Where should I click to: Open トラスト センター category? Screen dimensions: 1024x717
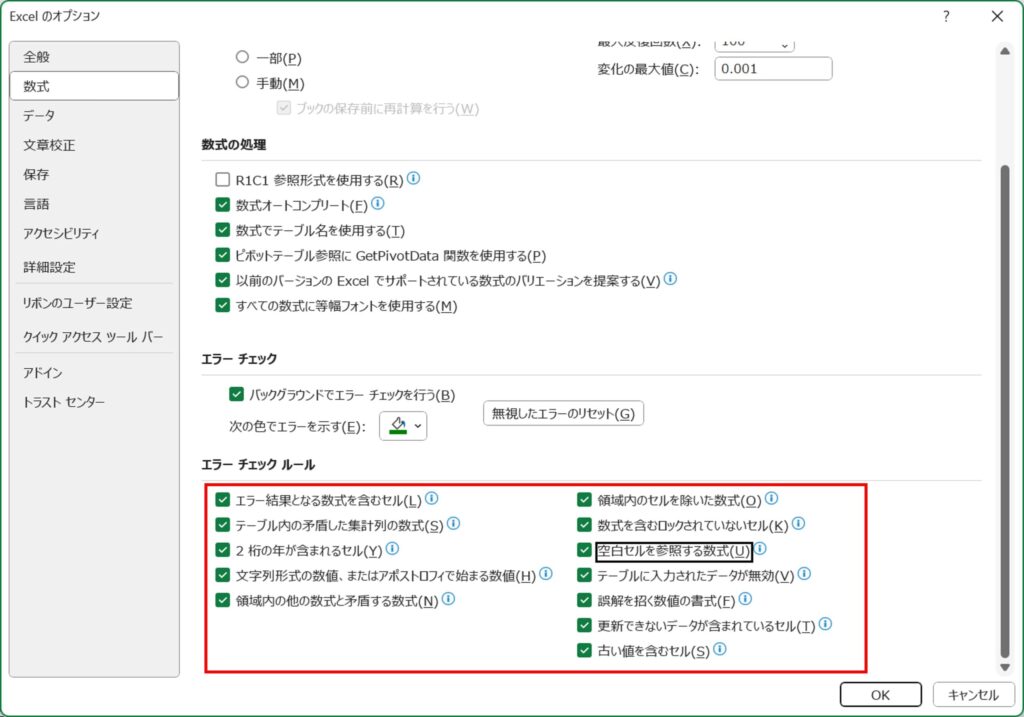pos(94,402)
